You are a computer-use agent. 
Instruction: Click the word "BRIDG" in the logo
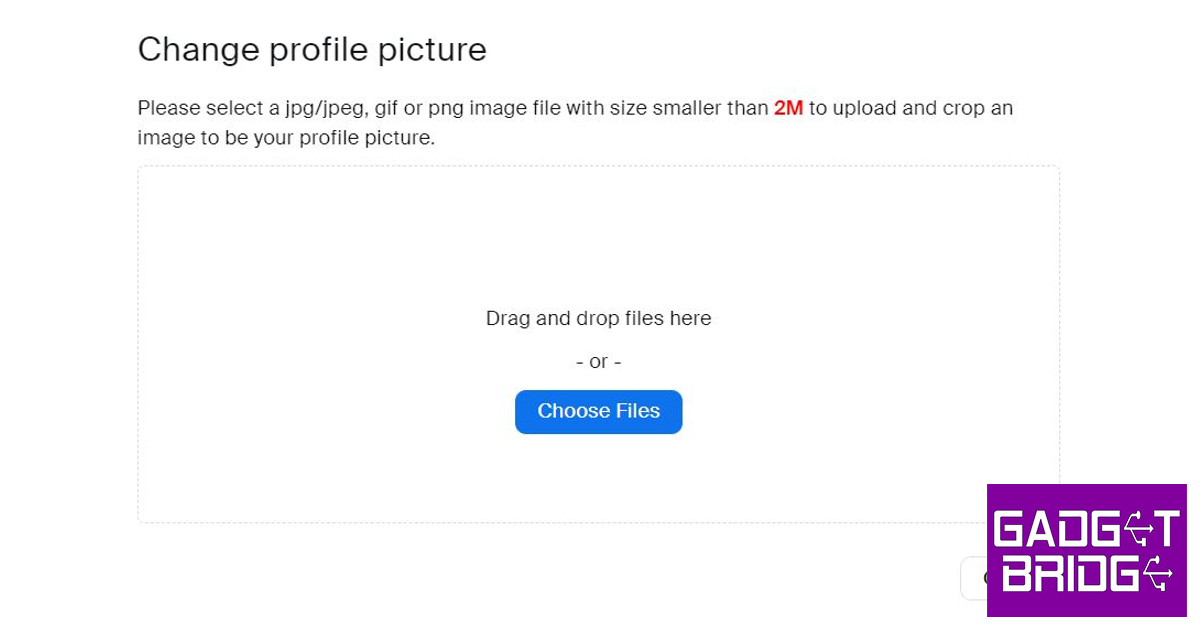[1070, 574]
